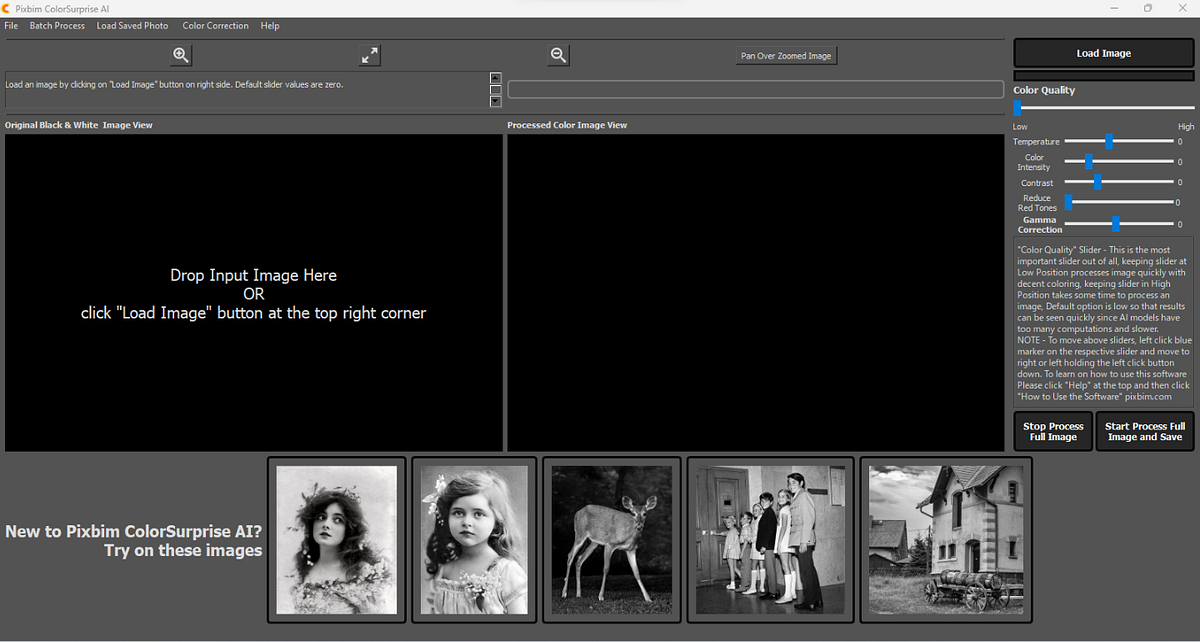Click the Reduce Red Tones slider handle
1200x642 pixels.
pos(1069,202)
